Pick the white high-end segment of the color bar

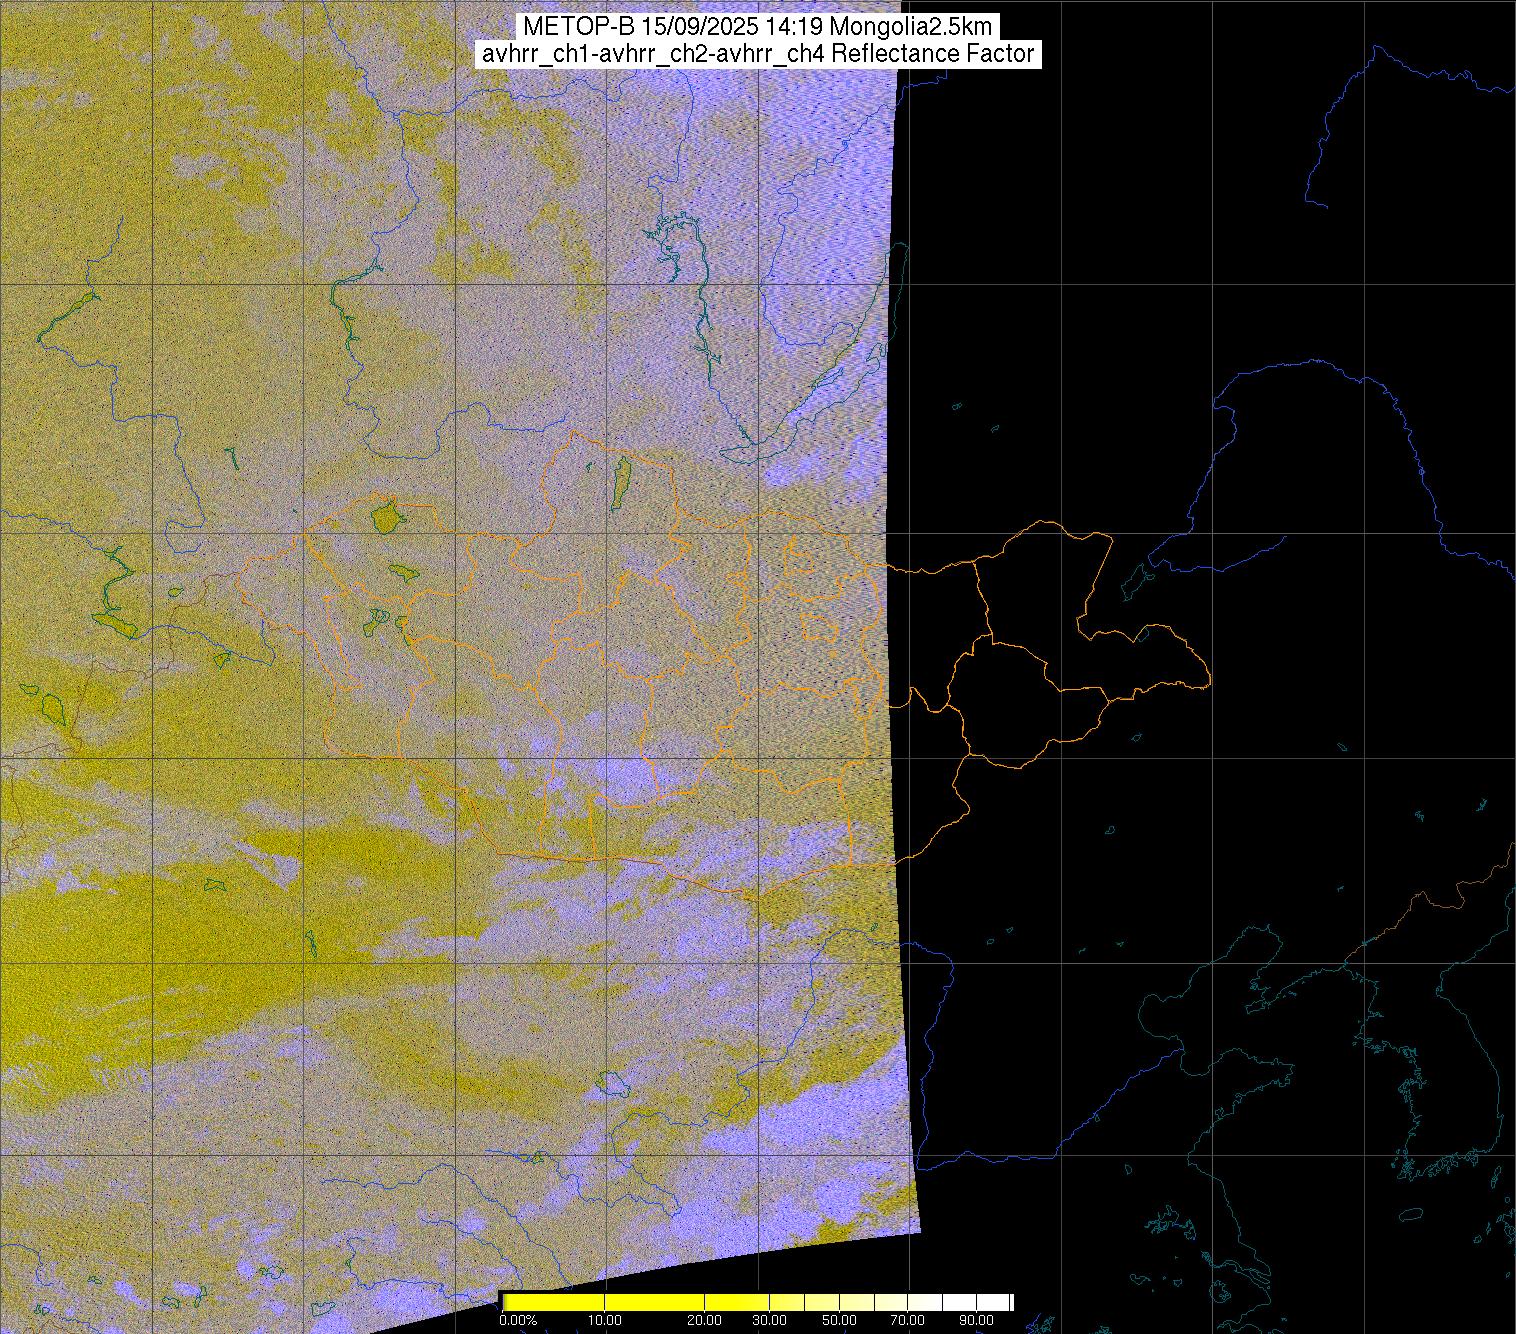[975, 1302]
